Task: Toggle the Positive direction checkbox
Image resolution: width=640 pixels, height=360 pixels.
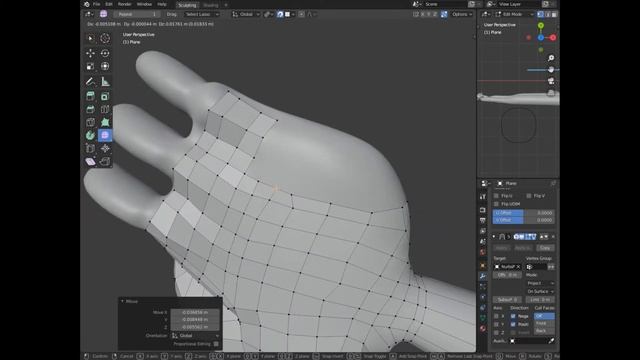Action: click(513, 324)
